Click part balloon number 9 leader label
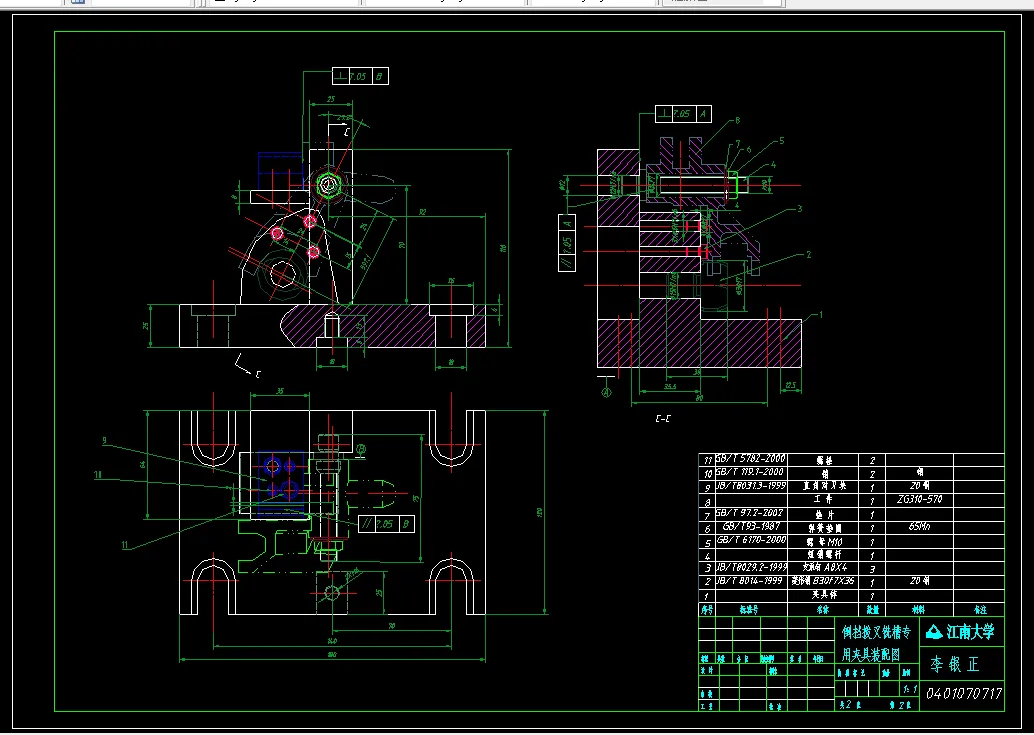The width and height of the screenshot is (1034, 735). 105,440
